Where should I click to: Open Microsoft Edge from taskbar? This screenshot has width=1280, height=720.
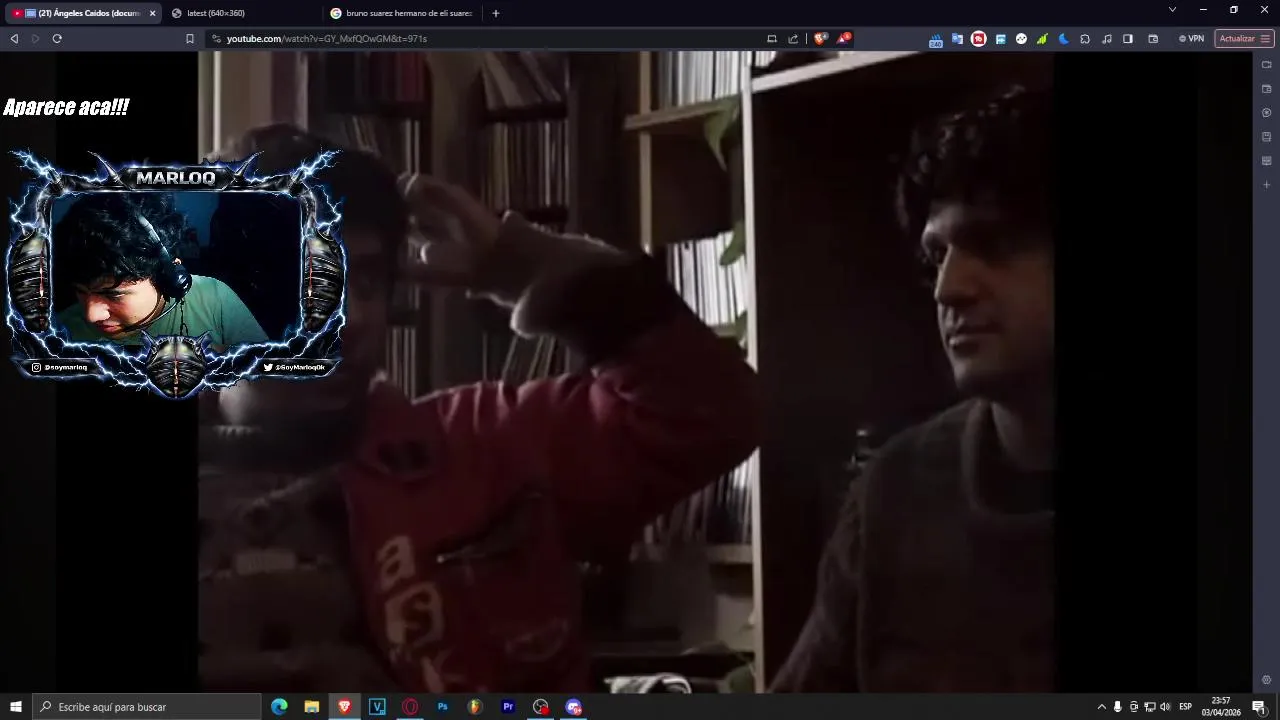279,707
